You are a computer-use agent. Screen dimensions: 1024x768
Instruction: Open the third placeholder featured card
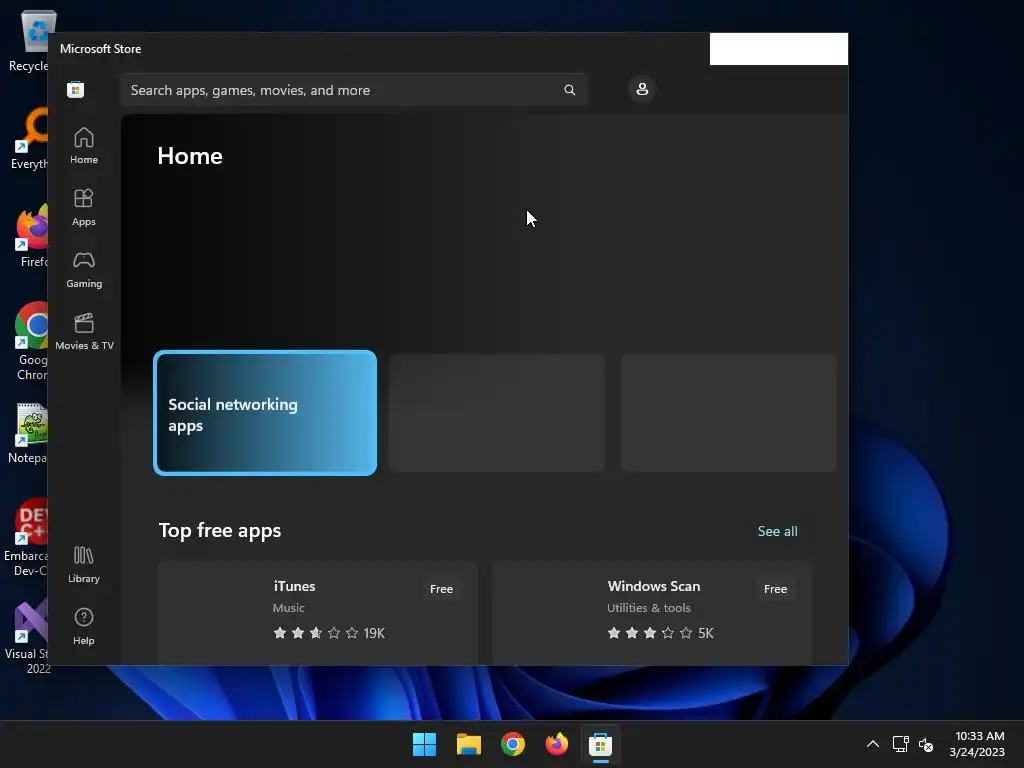click(729, 413)
